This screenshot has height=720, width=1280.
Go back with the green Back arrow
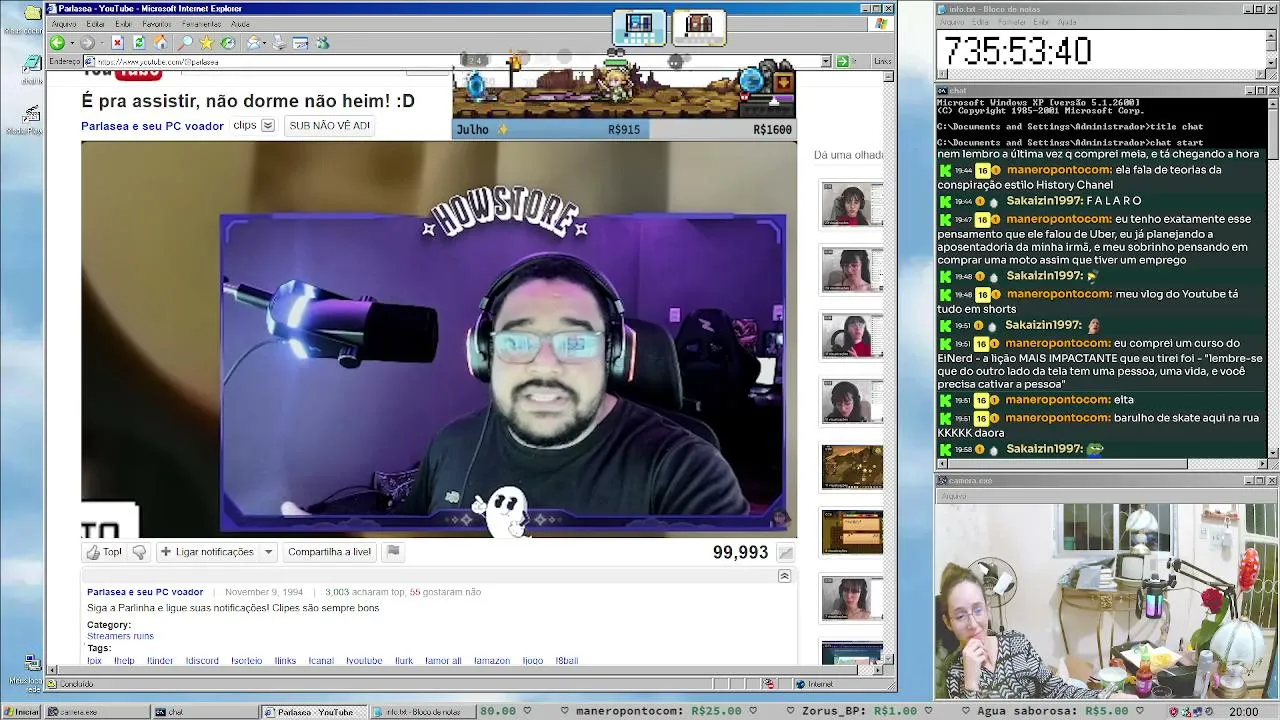coord(57,43)
